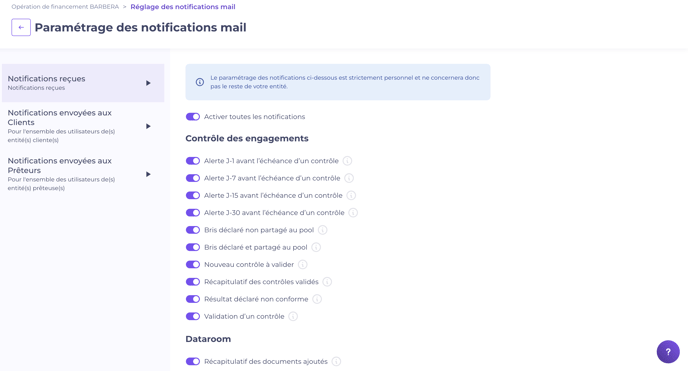The height and width of the screenshot is (371, 688).
Task: Click info icon next to Bris déclaré non partagé
Action: [322, 230]
